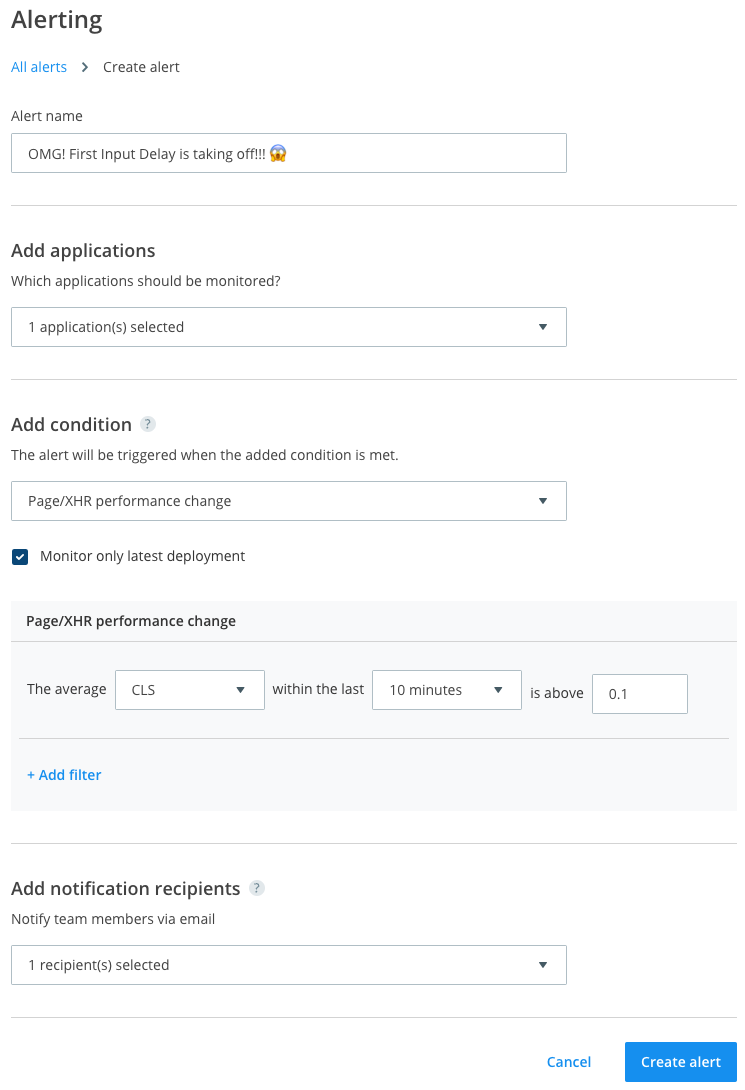Click Cancel to discard the alert
745x1090 pixels.
point(568,1062)
